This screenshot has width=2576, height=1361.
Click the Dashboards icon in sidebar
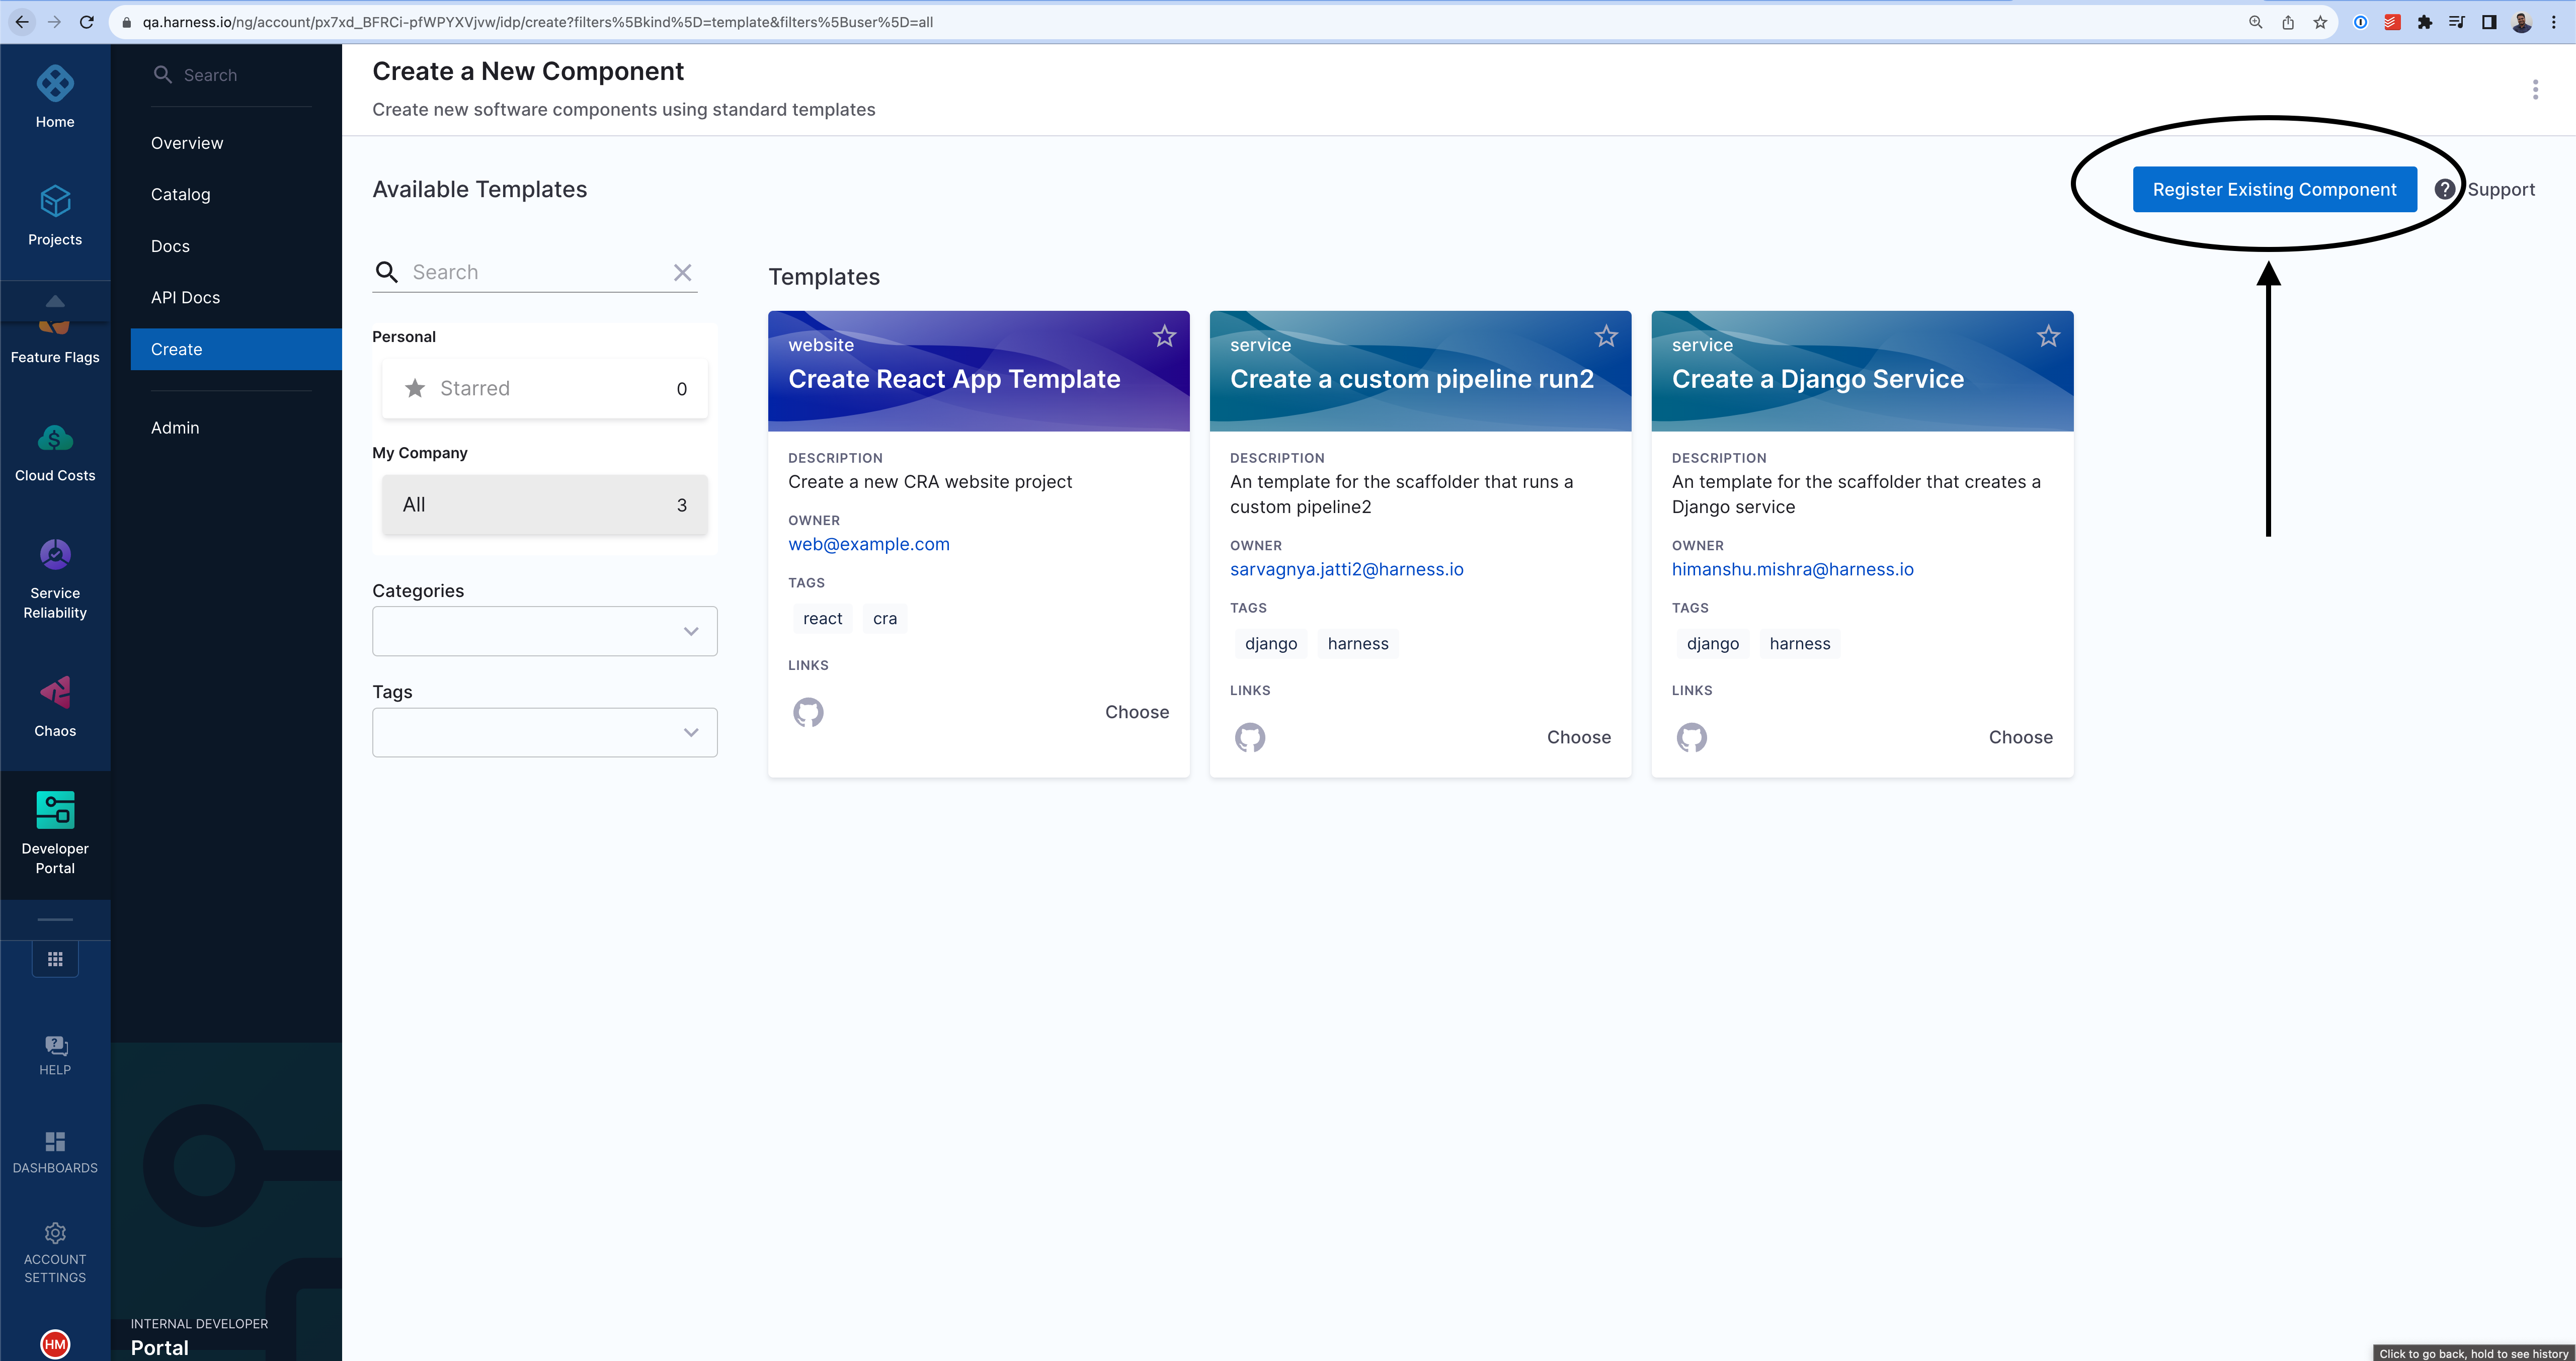point(55,1142)
